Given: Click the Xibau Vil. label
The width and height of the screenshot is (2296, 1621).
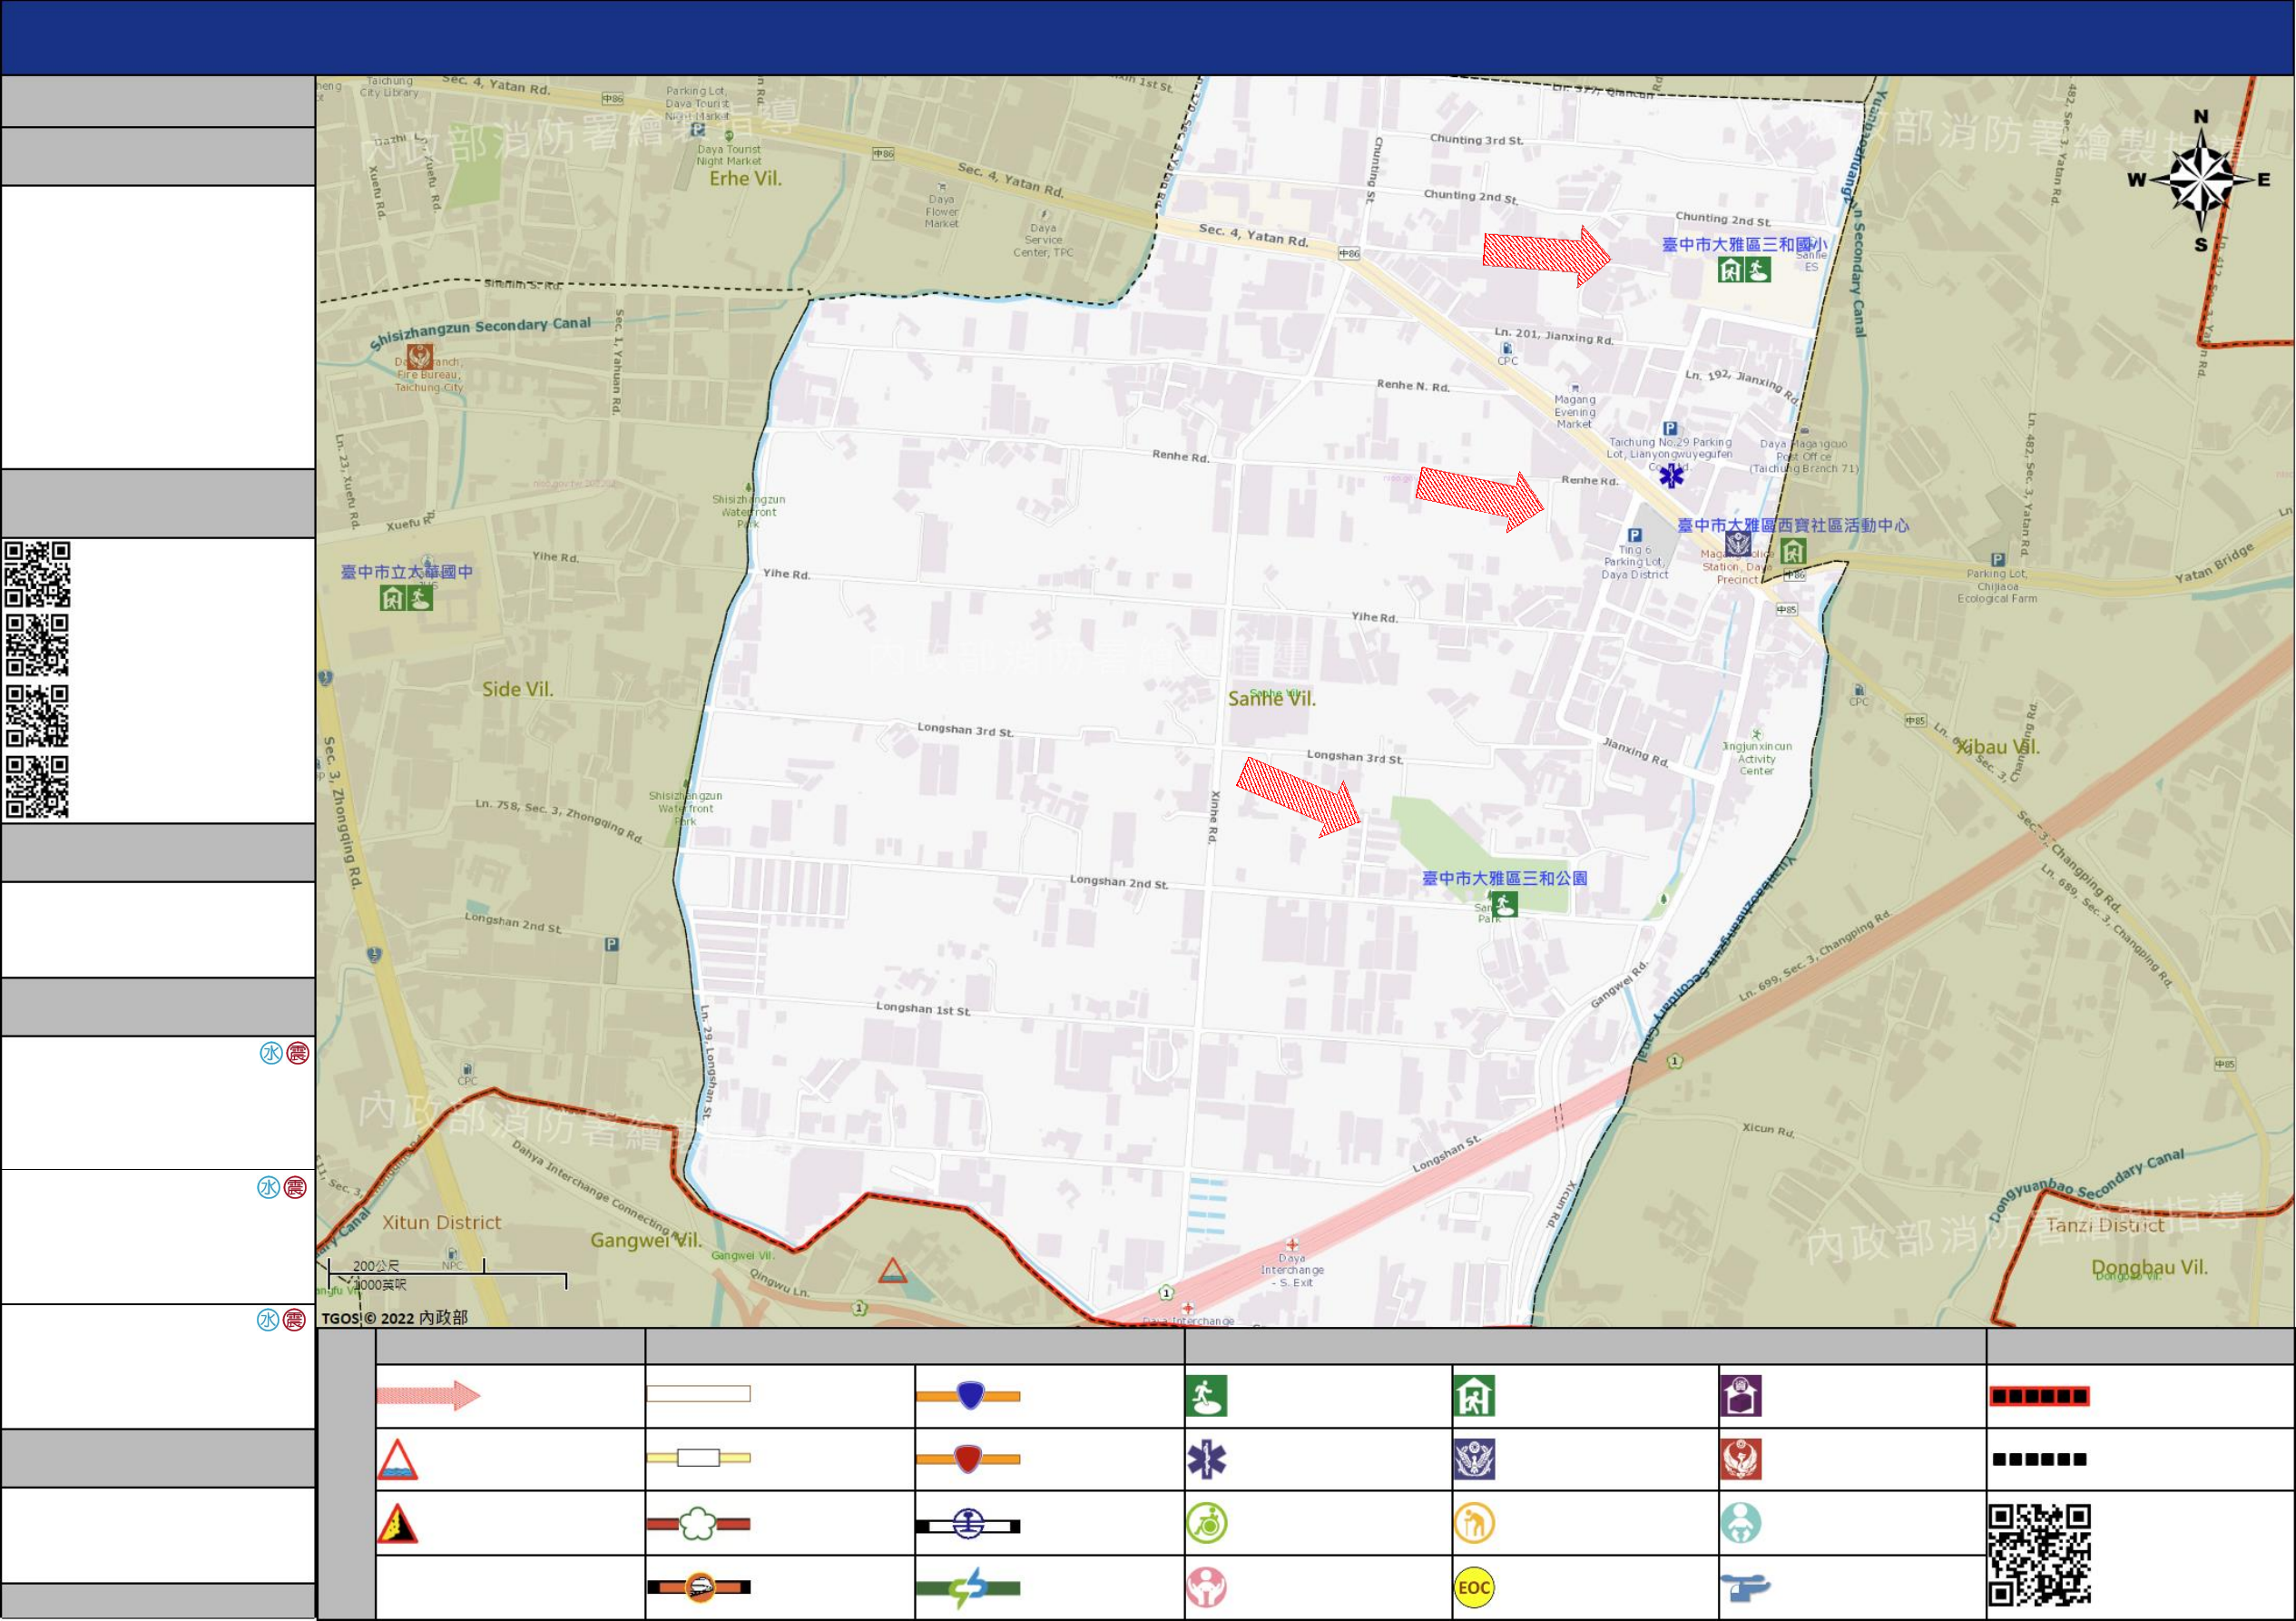Looking at the screenshot, I should coord(1997,747).
